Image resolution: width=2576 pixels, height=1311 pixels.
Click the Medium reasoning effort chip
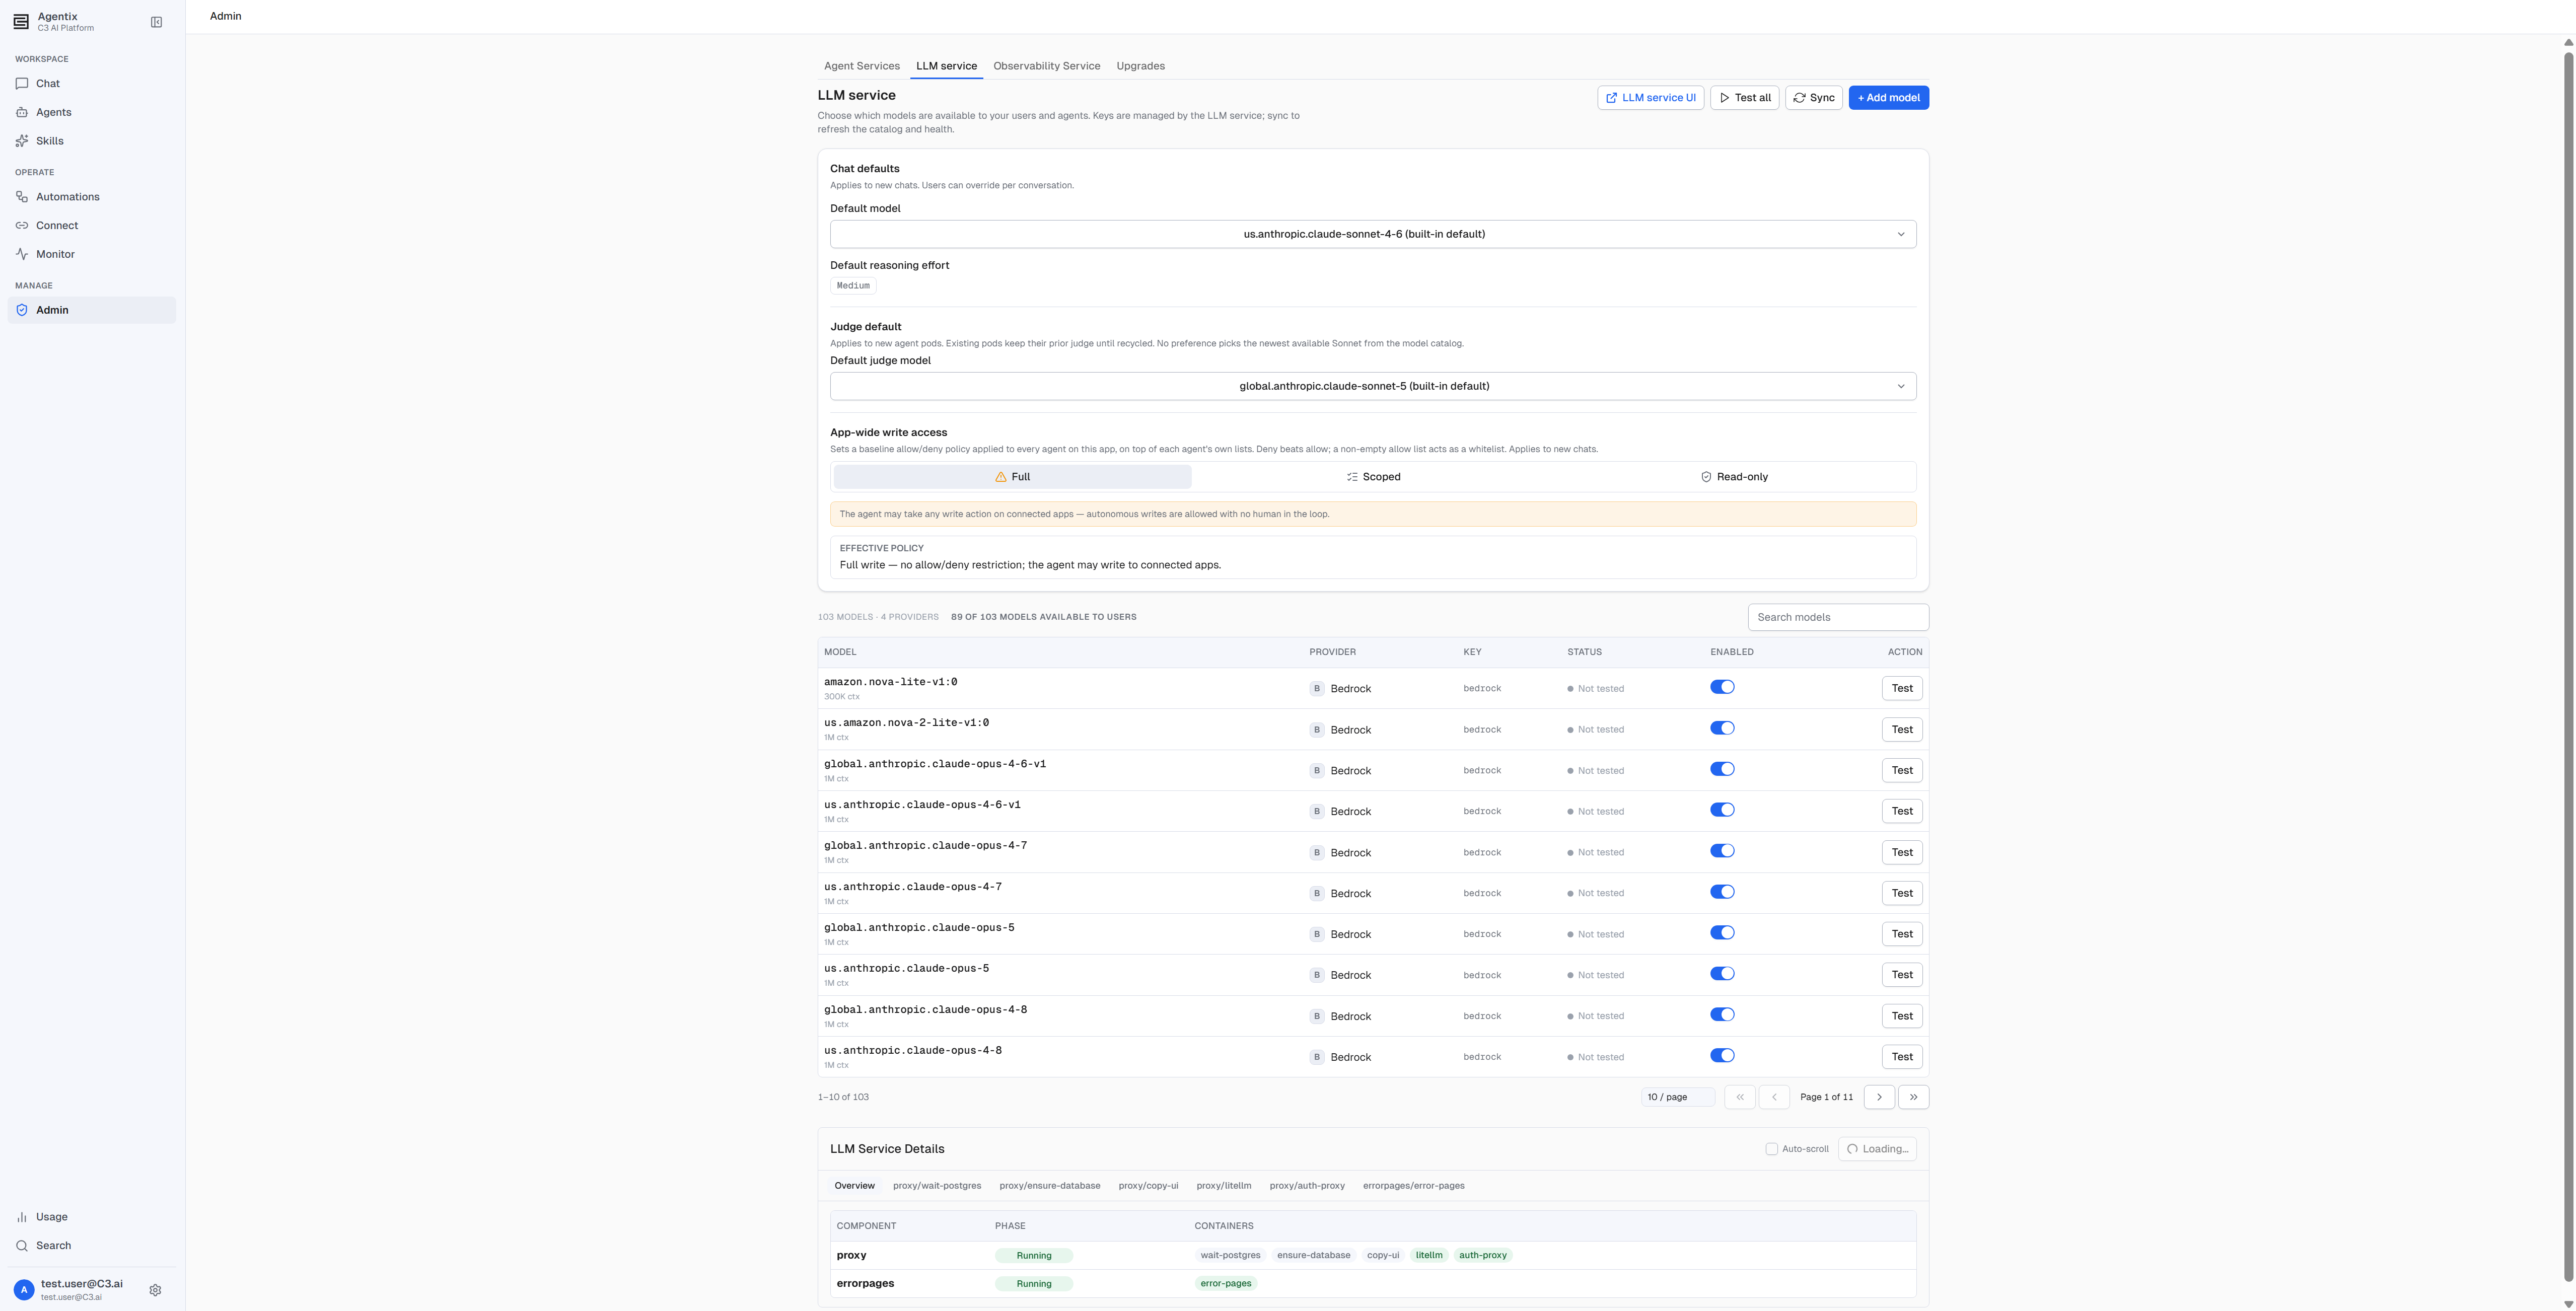(x=853, y=286)
